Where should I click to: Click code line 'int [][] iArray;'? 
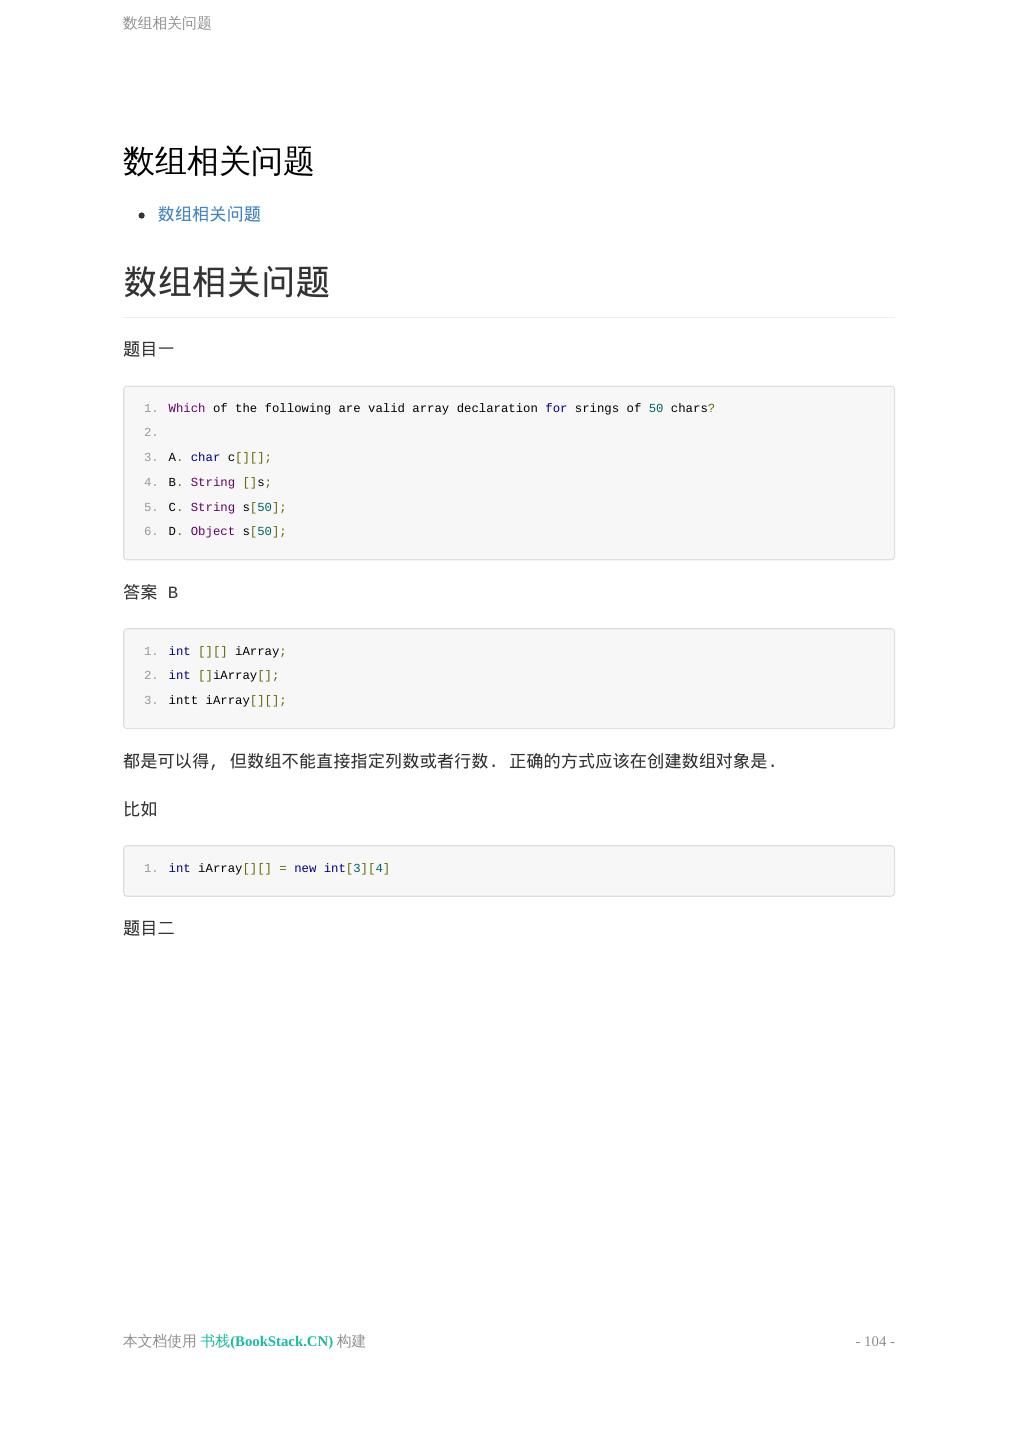coord(227,651)
